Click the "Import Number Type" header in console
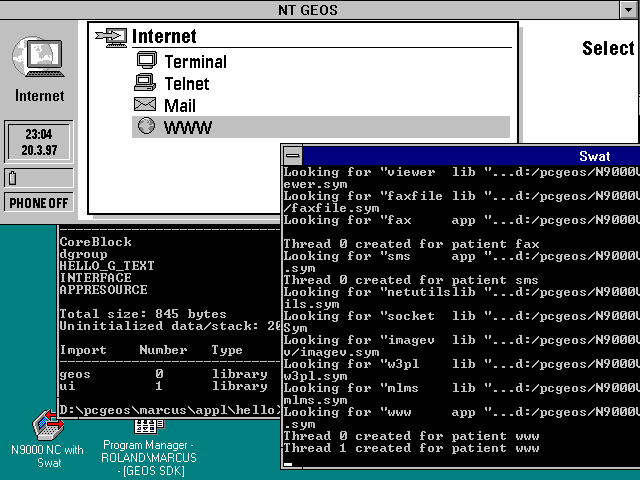This screenshot has width=640, height=480. pos(151,350)
